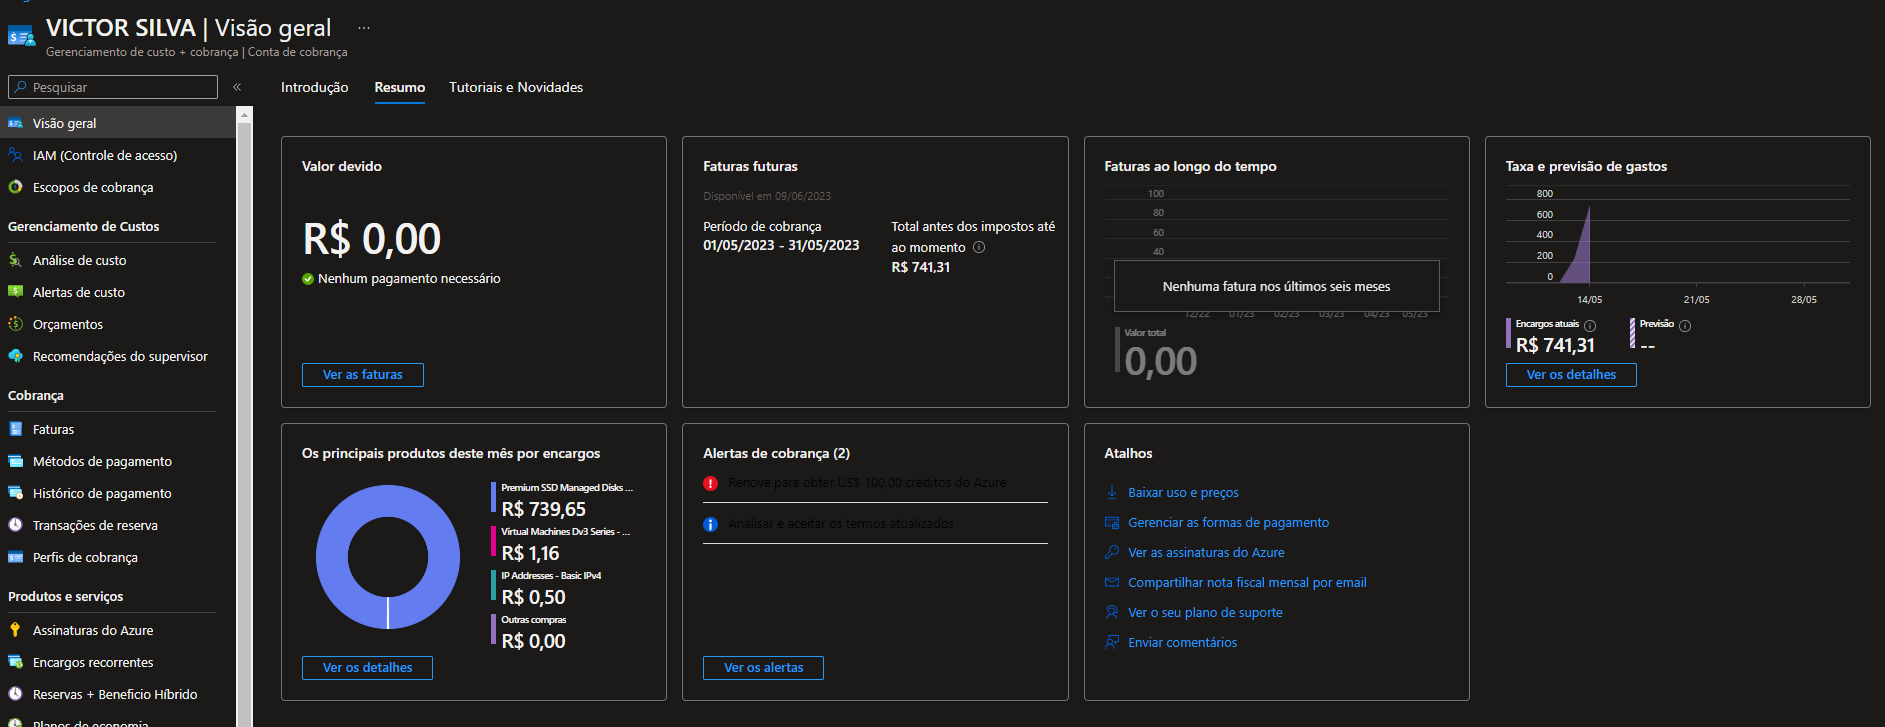Click the Visão geral sidebar icon

[15, 123]
